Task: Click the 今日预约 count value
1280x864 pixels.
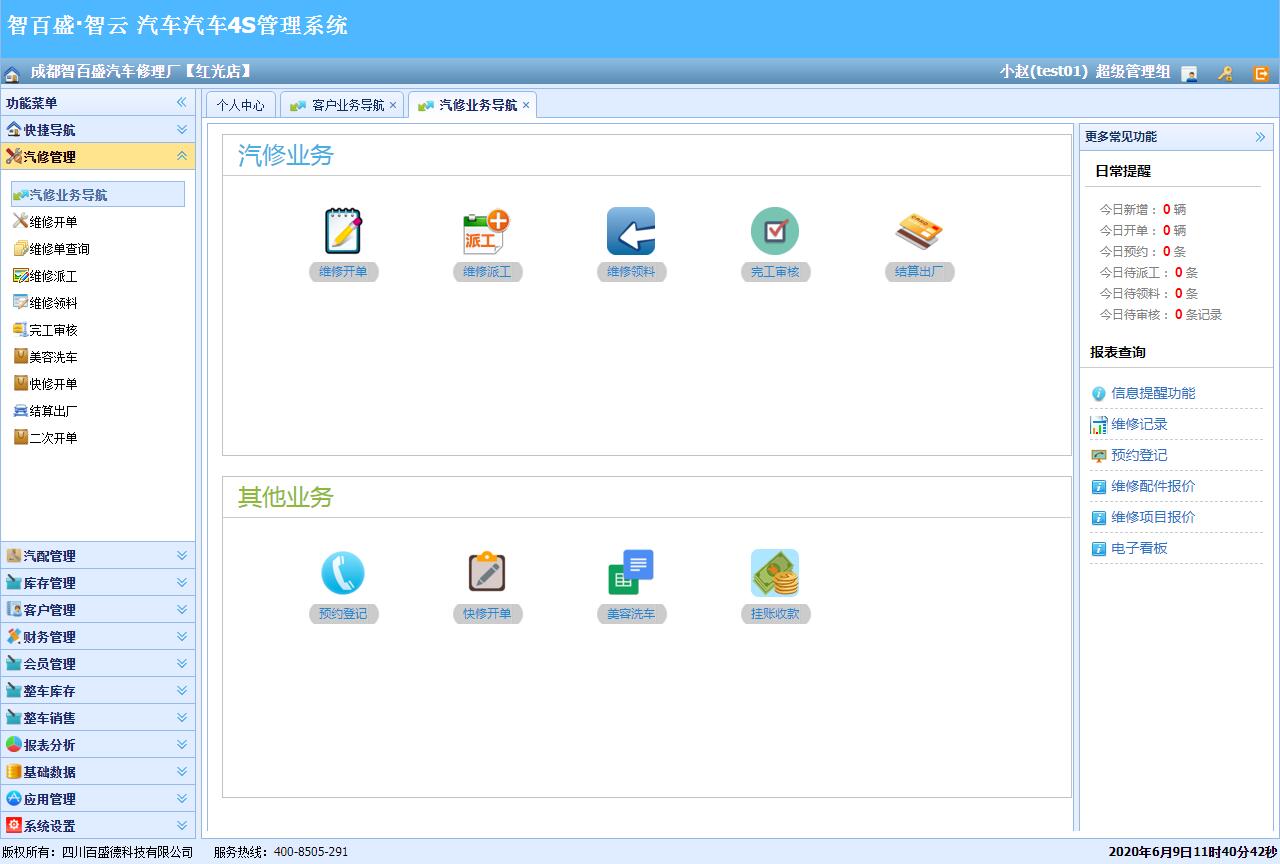Action: (1166, 252)
